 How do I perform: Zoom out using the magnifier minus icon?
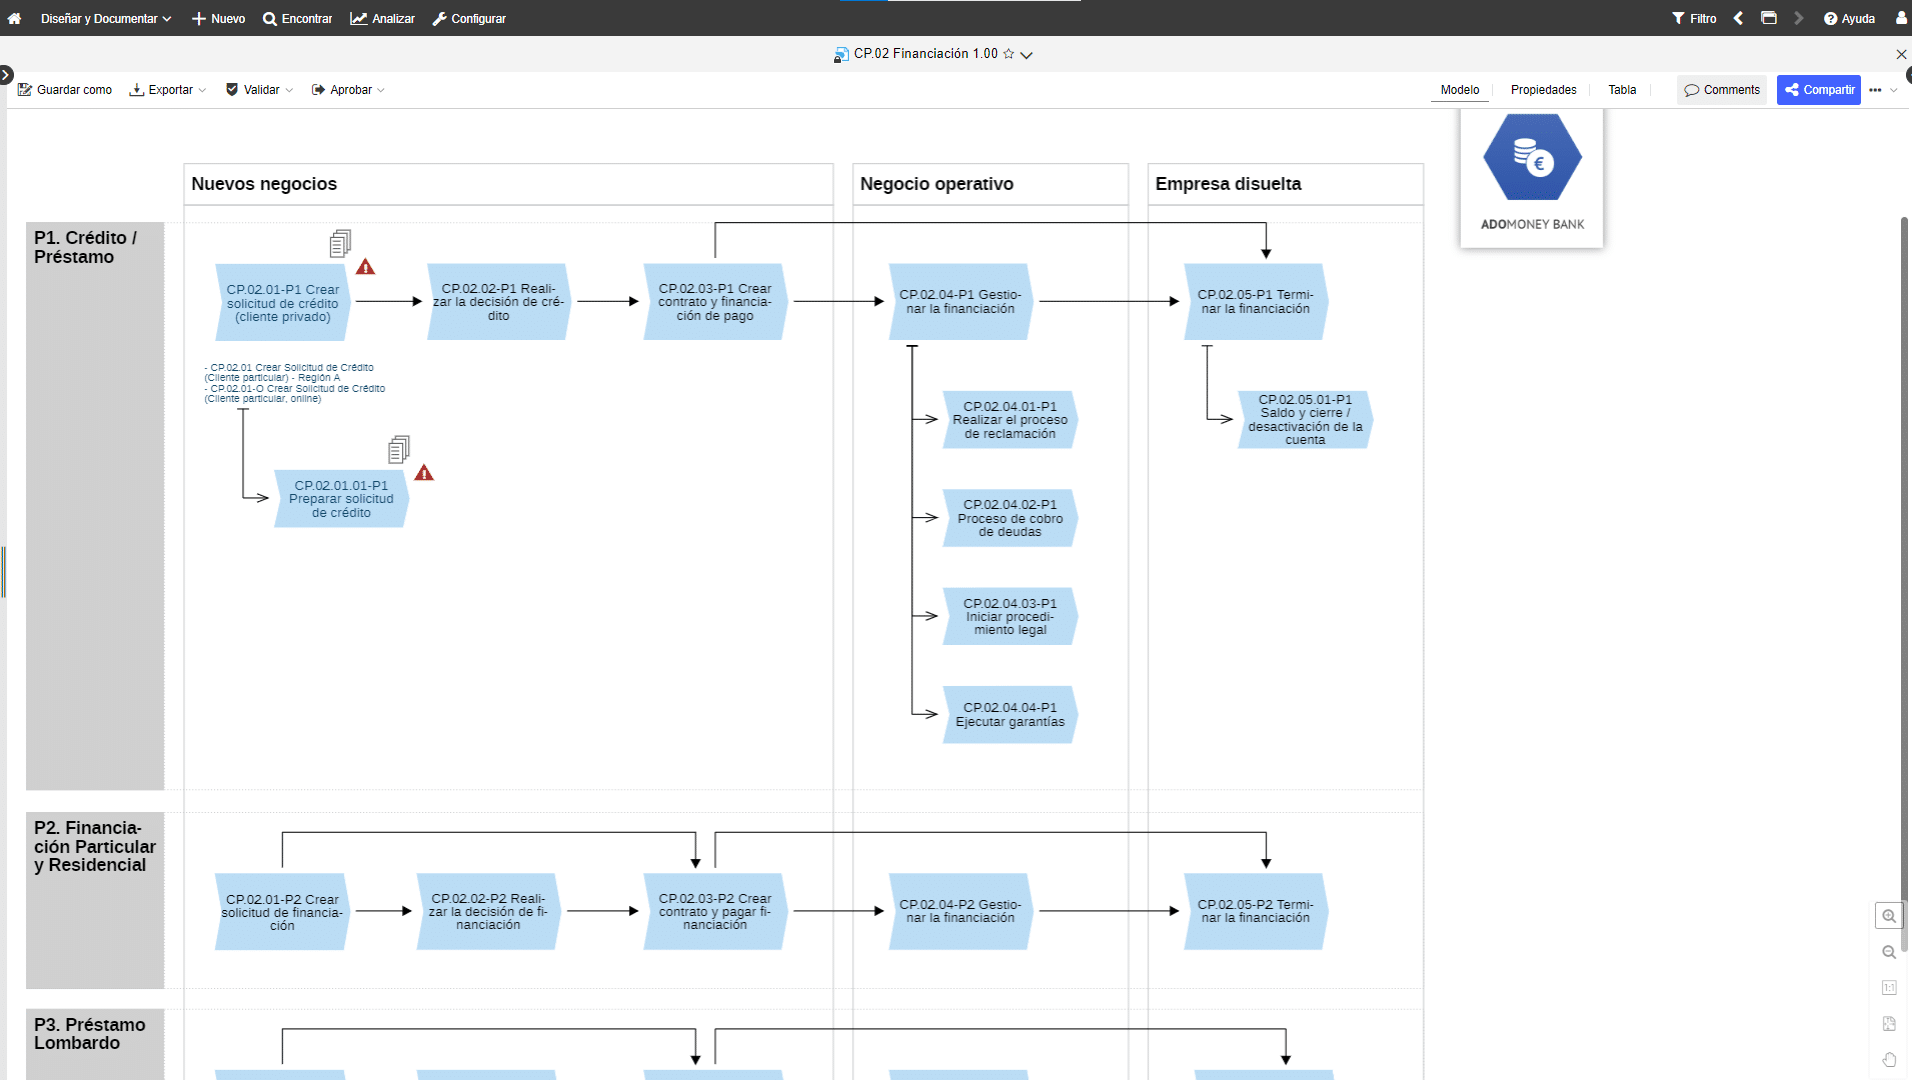tap(1889, 952)
